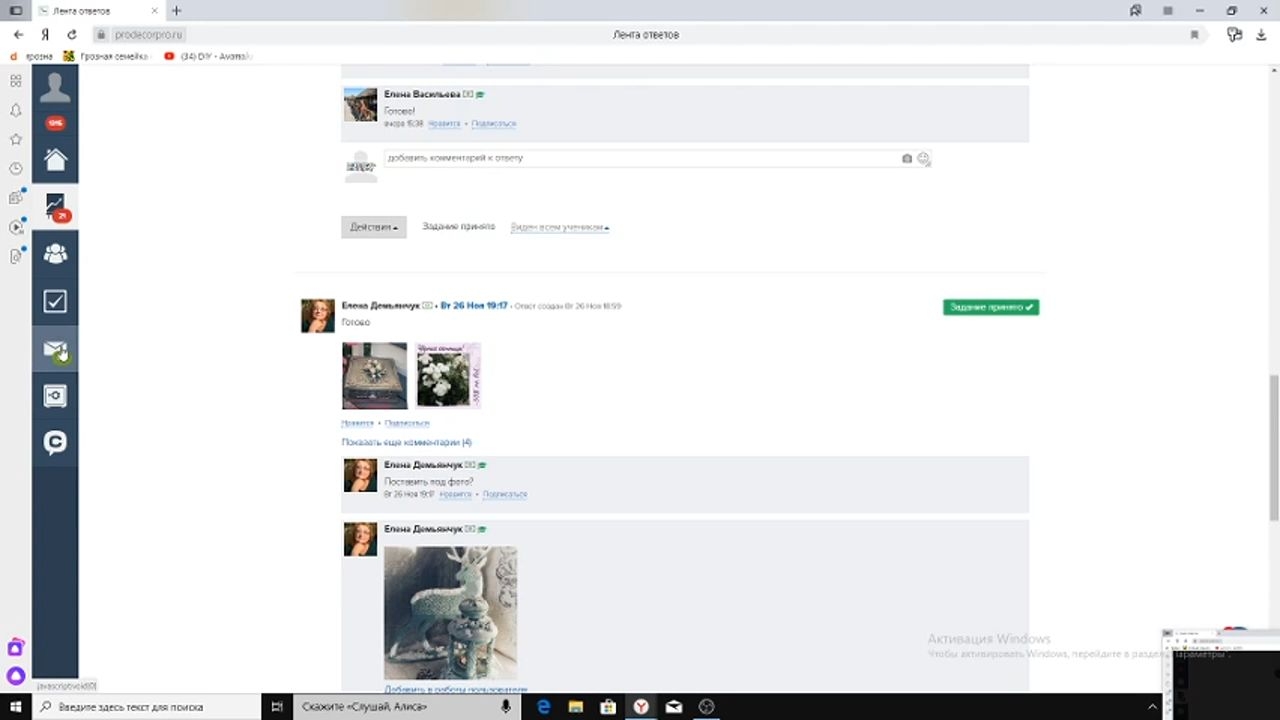
Task: Activate the Alice voice microphone in taskbar
Action: point(506,707)
